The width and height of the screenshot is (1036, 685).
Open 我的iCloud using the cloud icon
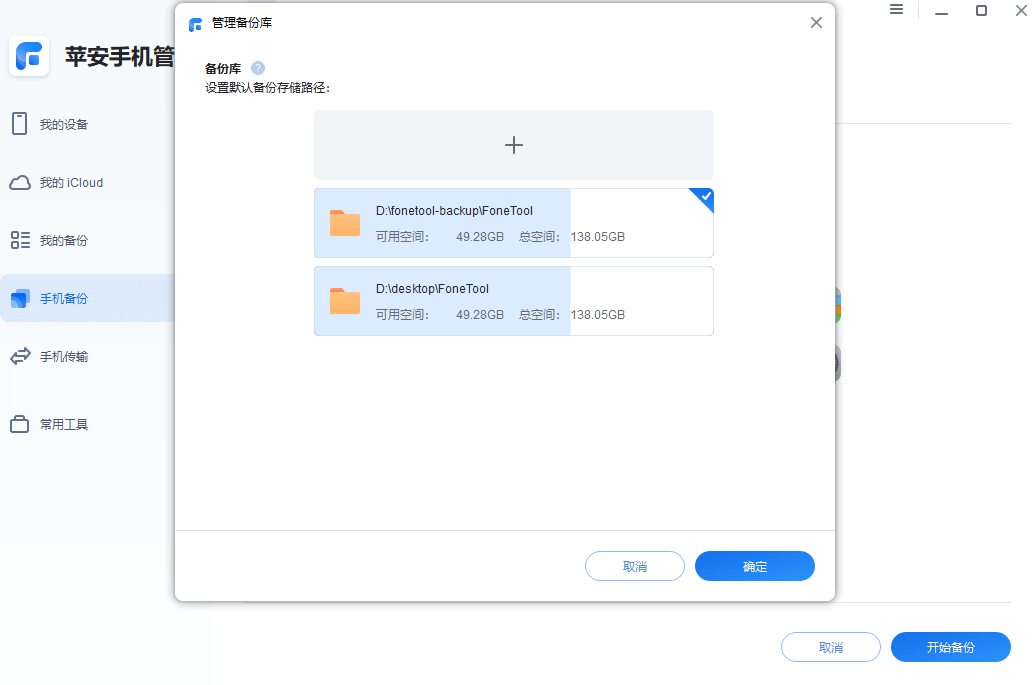click(18, 181)
